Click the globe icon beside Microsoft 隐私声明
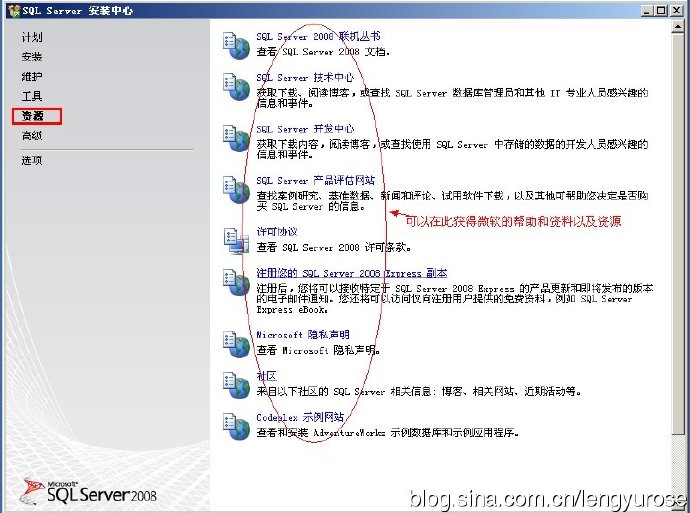 (x=236, y=344)
